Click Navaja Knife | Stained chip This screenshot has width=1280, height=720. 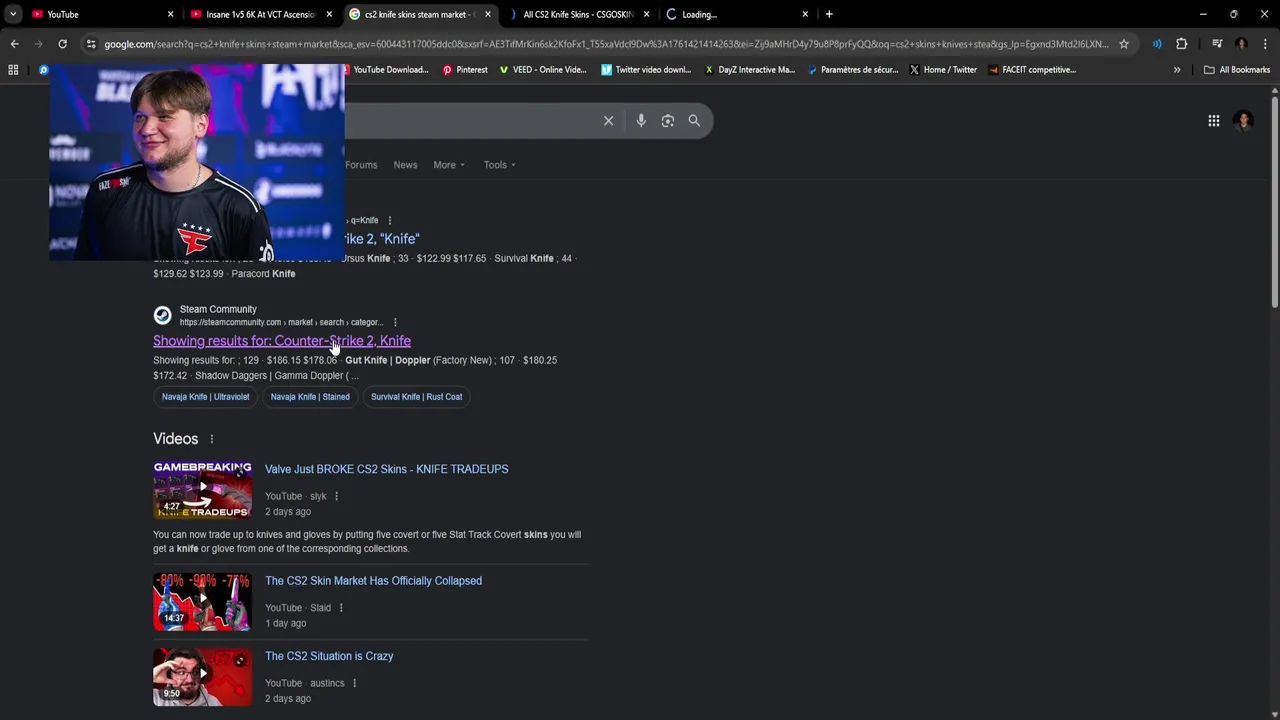(x=310, y=397)
